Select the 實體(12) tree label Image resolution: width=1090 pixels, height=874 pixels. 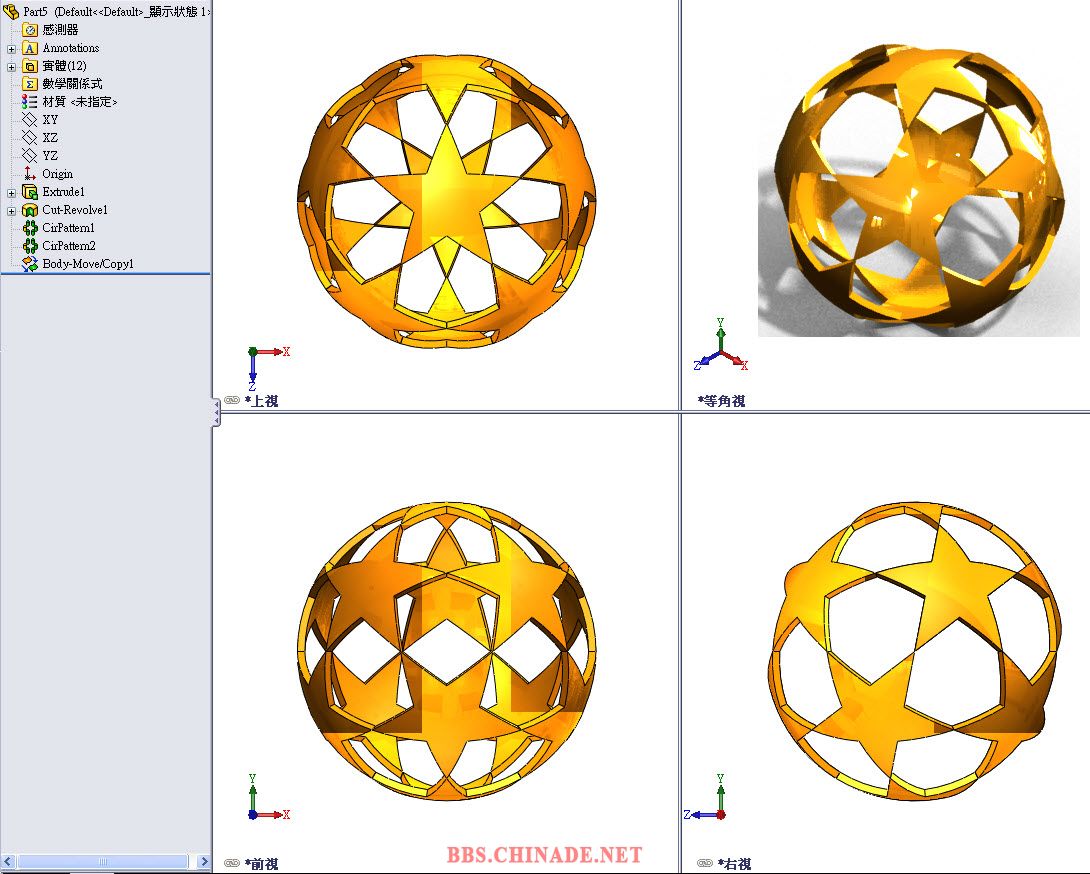coord(65,66)
